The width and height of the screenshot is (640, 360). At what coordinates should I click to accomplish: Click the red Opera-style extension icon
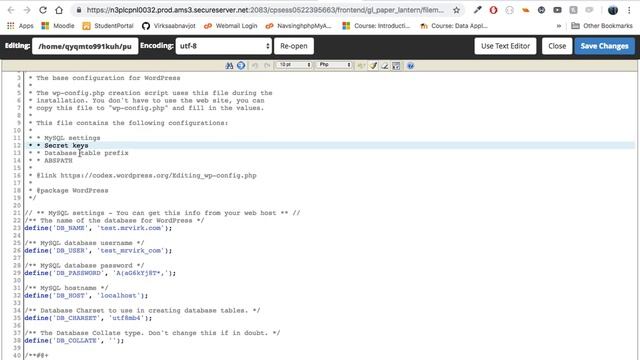coord(493,10)
